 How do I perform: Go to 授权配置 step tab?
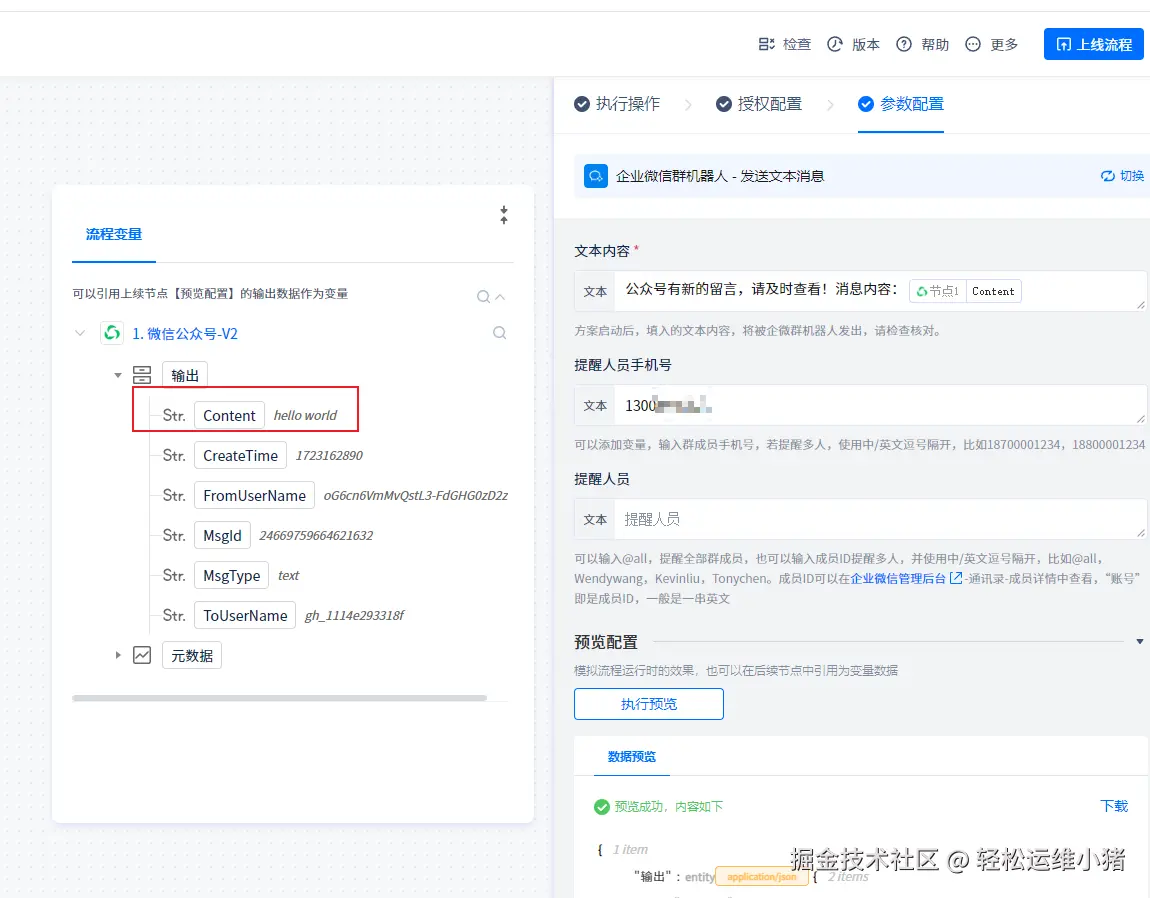(759, 103)
